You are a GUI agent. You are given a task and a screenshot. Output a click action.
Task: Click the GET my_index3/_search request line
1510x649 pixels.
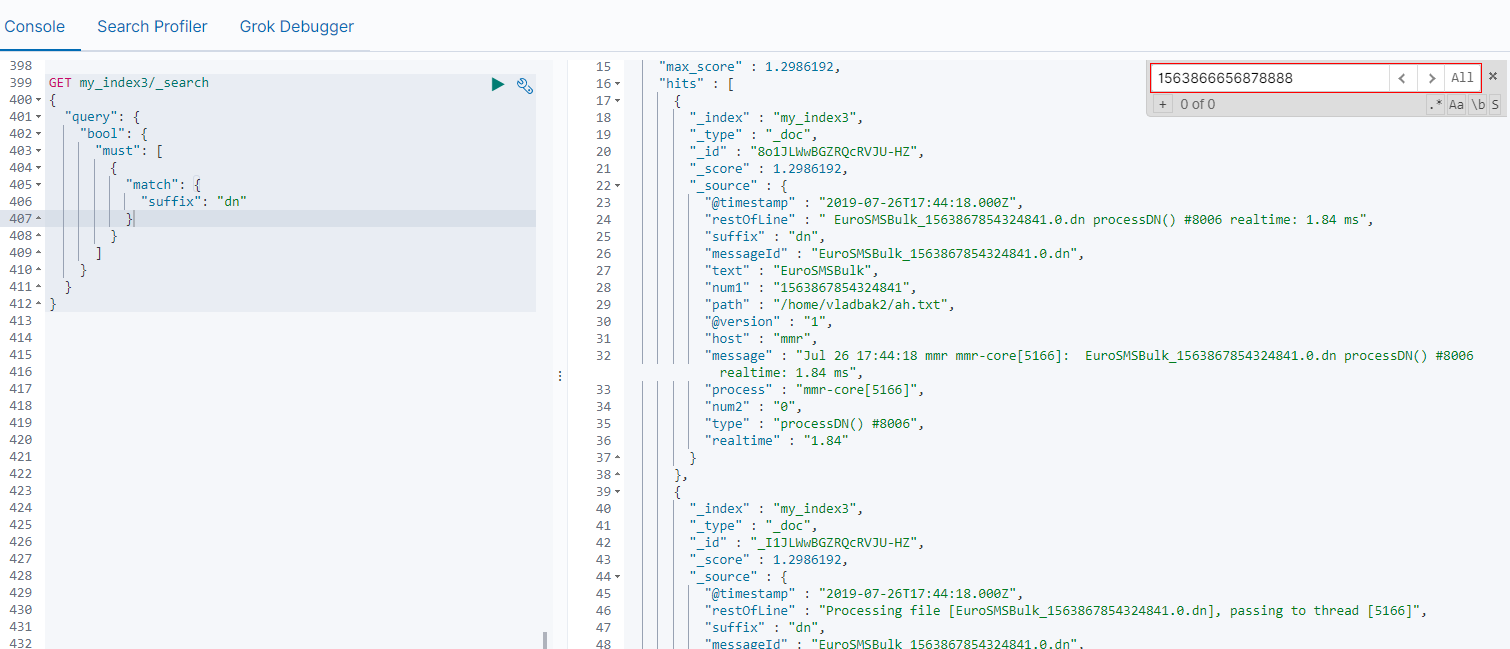(129, 83)
